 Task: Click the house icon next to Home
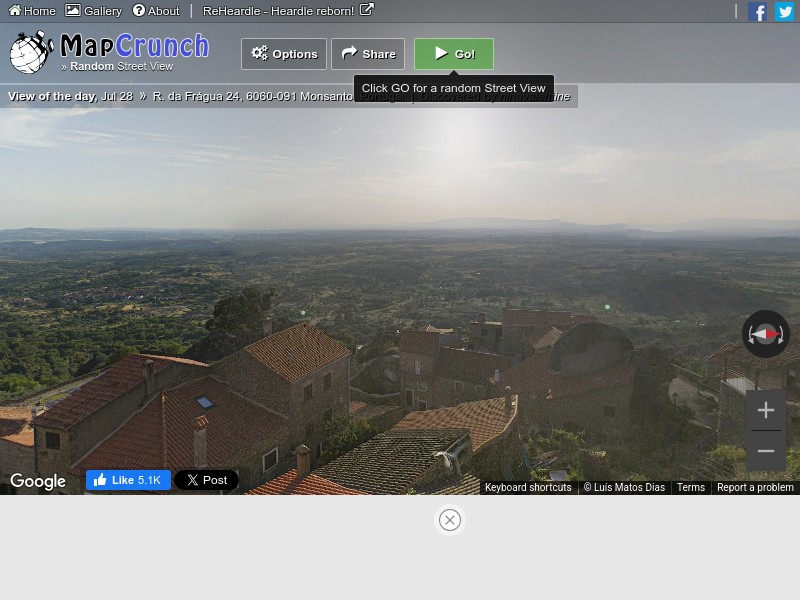pos(15,10)
